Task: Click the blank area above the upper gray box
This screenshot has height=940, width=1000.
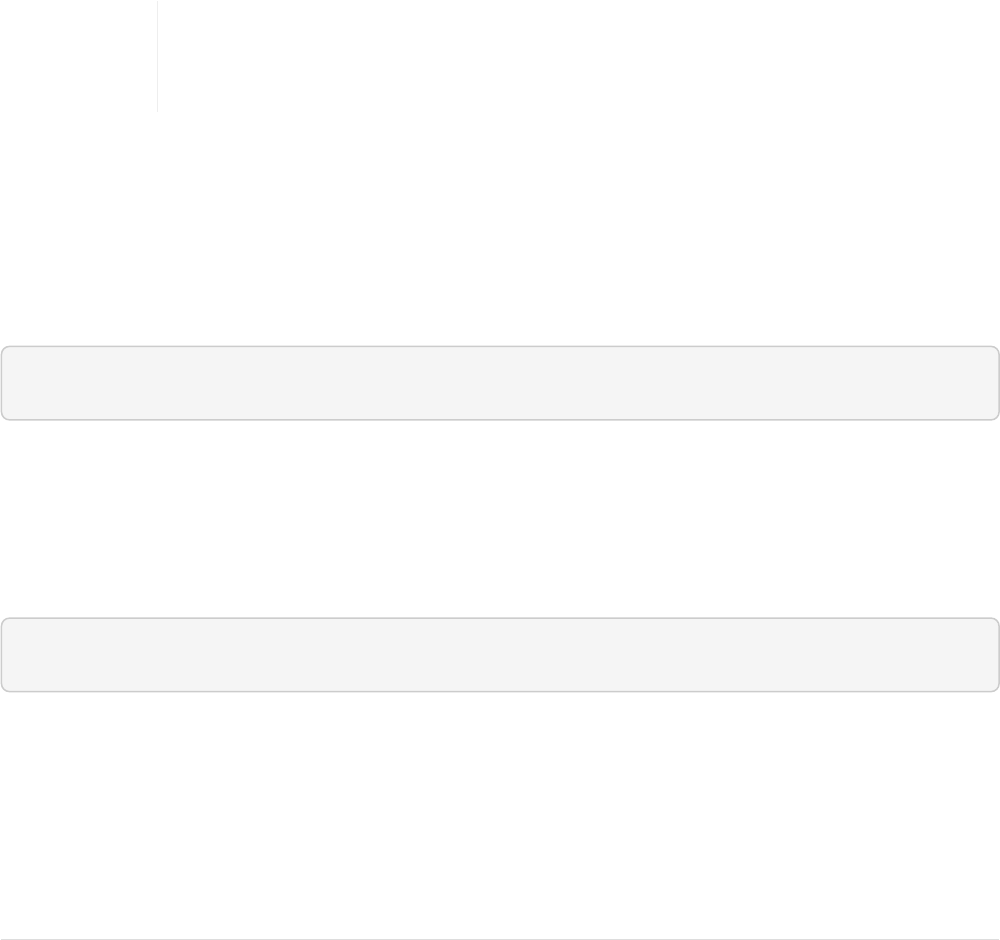Action: pyautogui.click(x=500, y=230)
